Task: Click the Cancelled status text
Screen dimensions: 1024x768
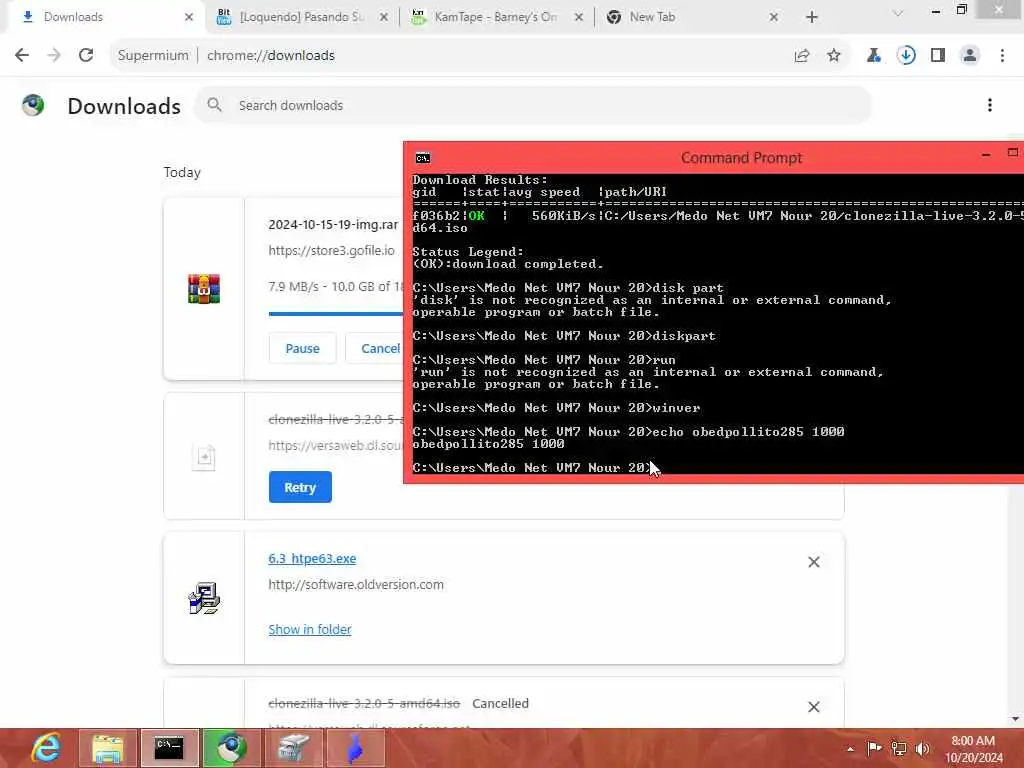Action: tap(500, 703)
